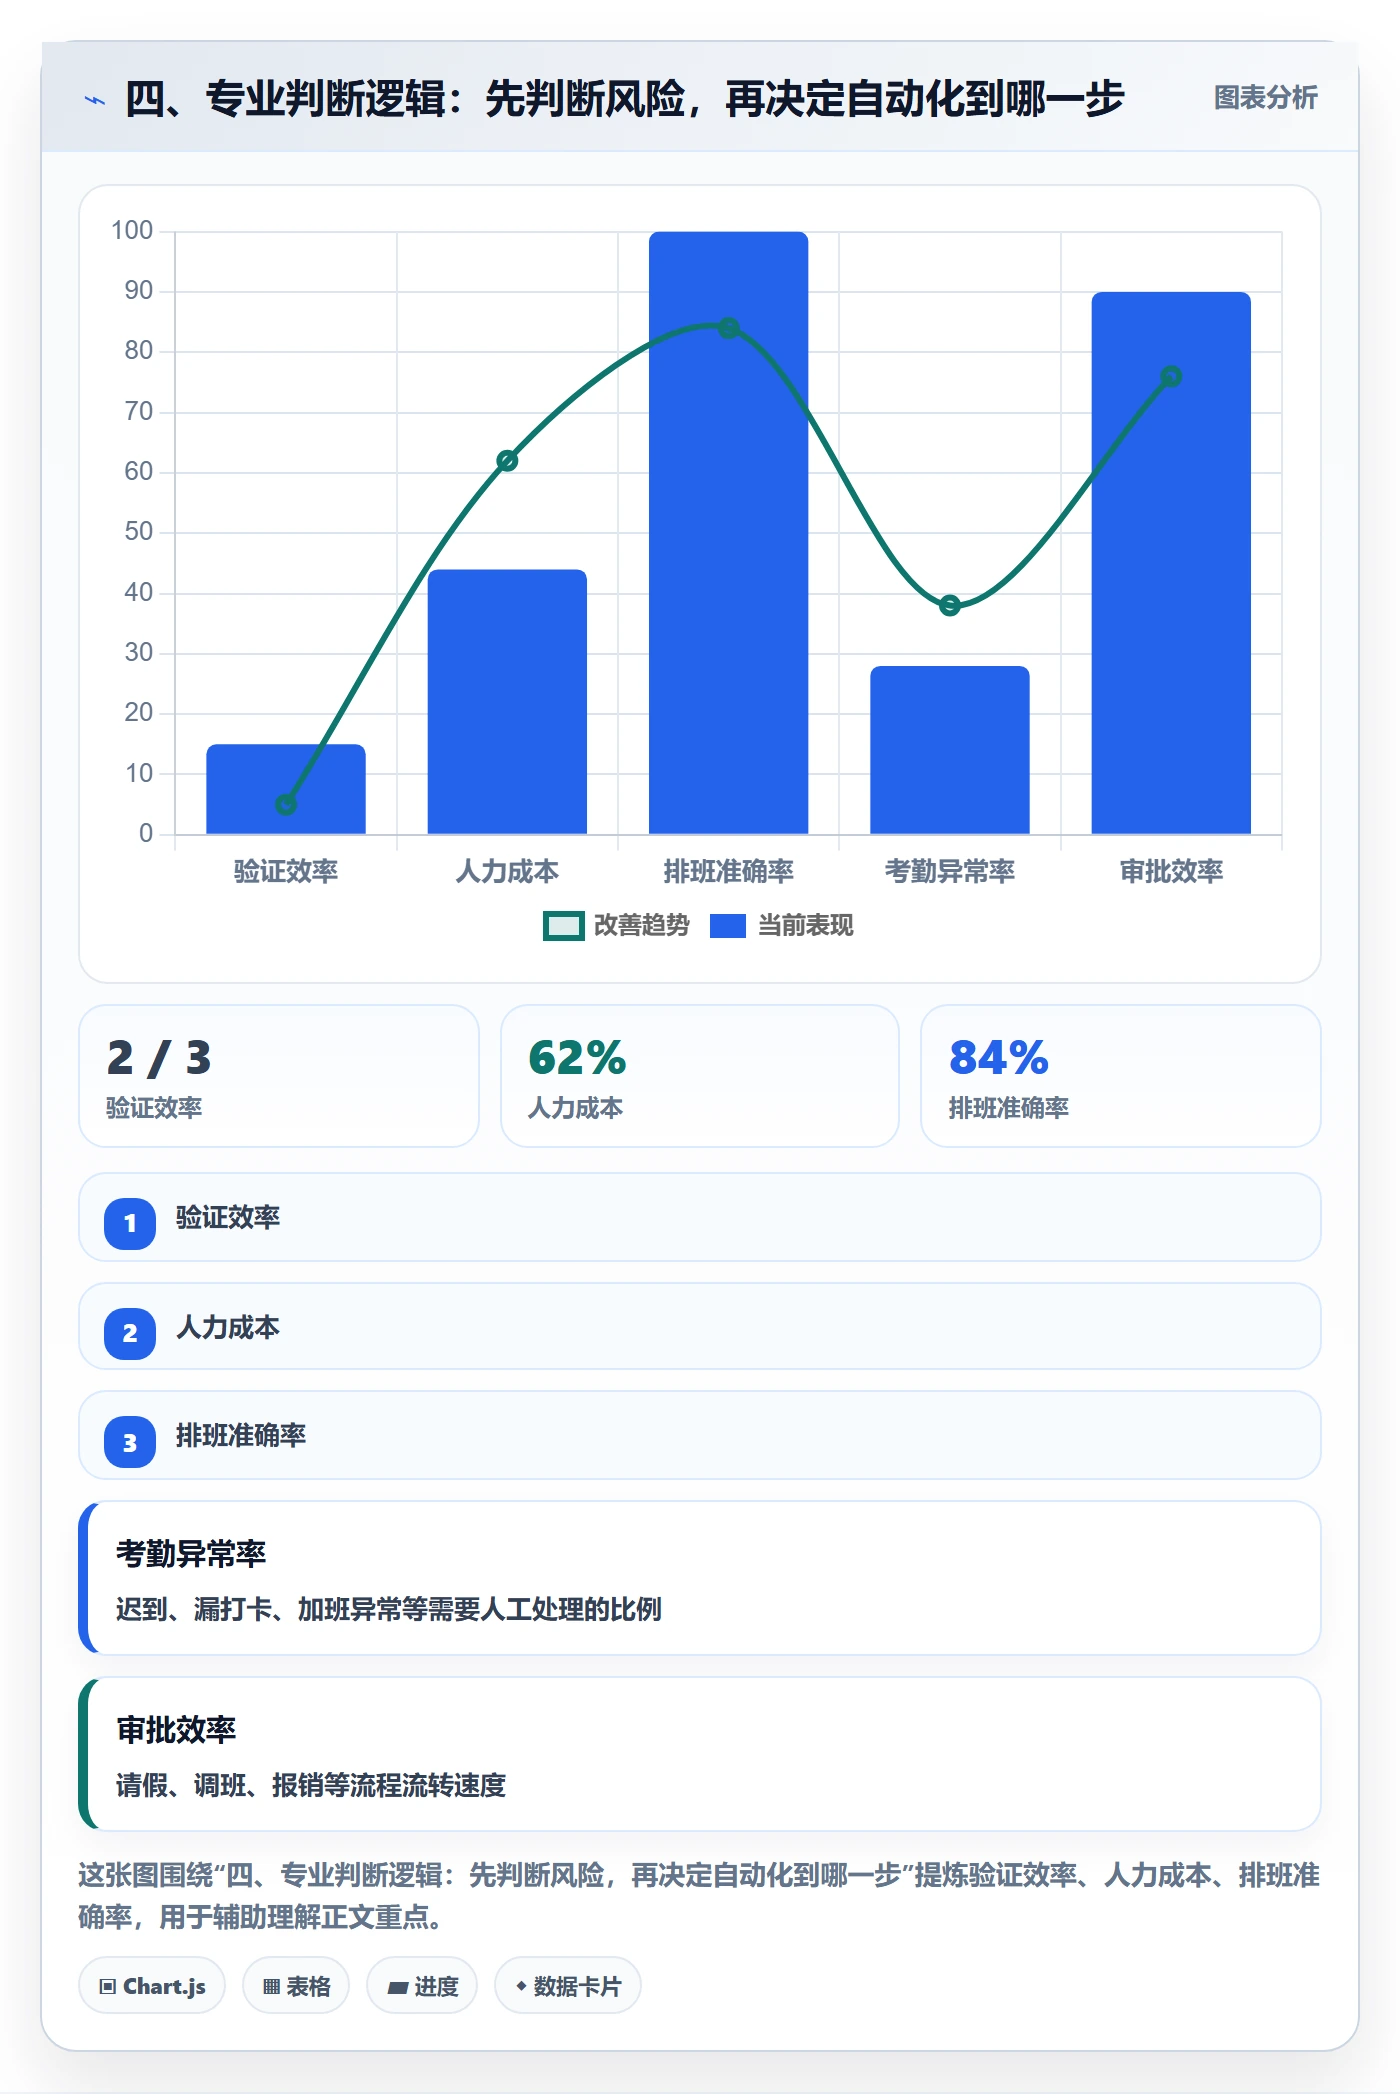The width and height of the screenshot is (1400, 2094).
Task: Click the 验证效率 bar in chart
Action: tap(286, 789)
